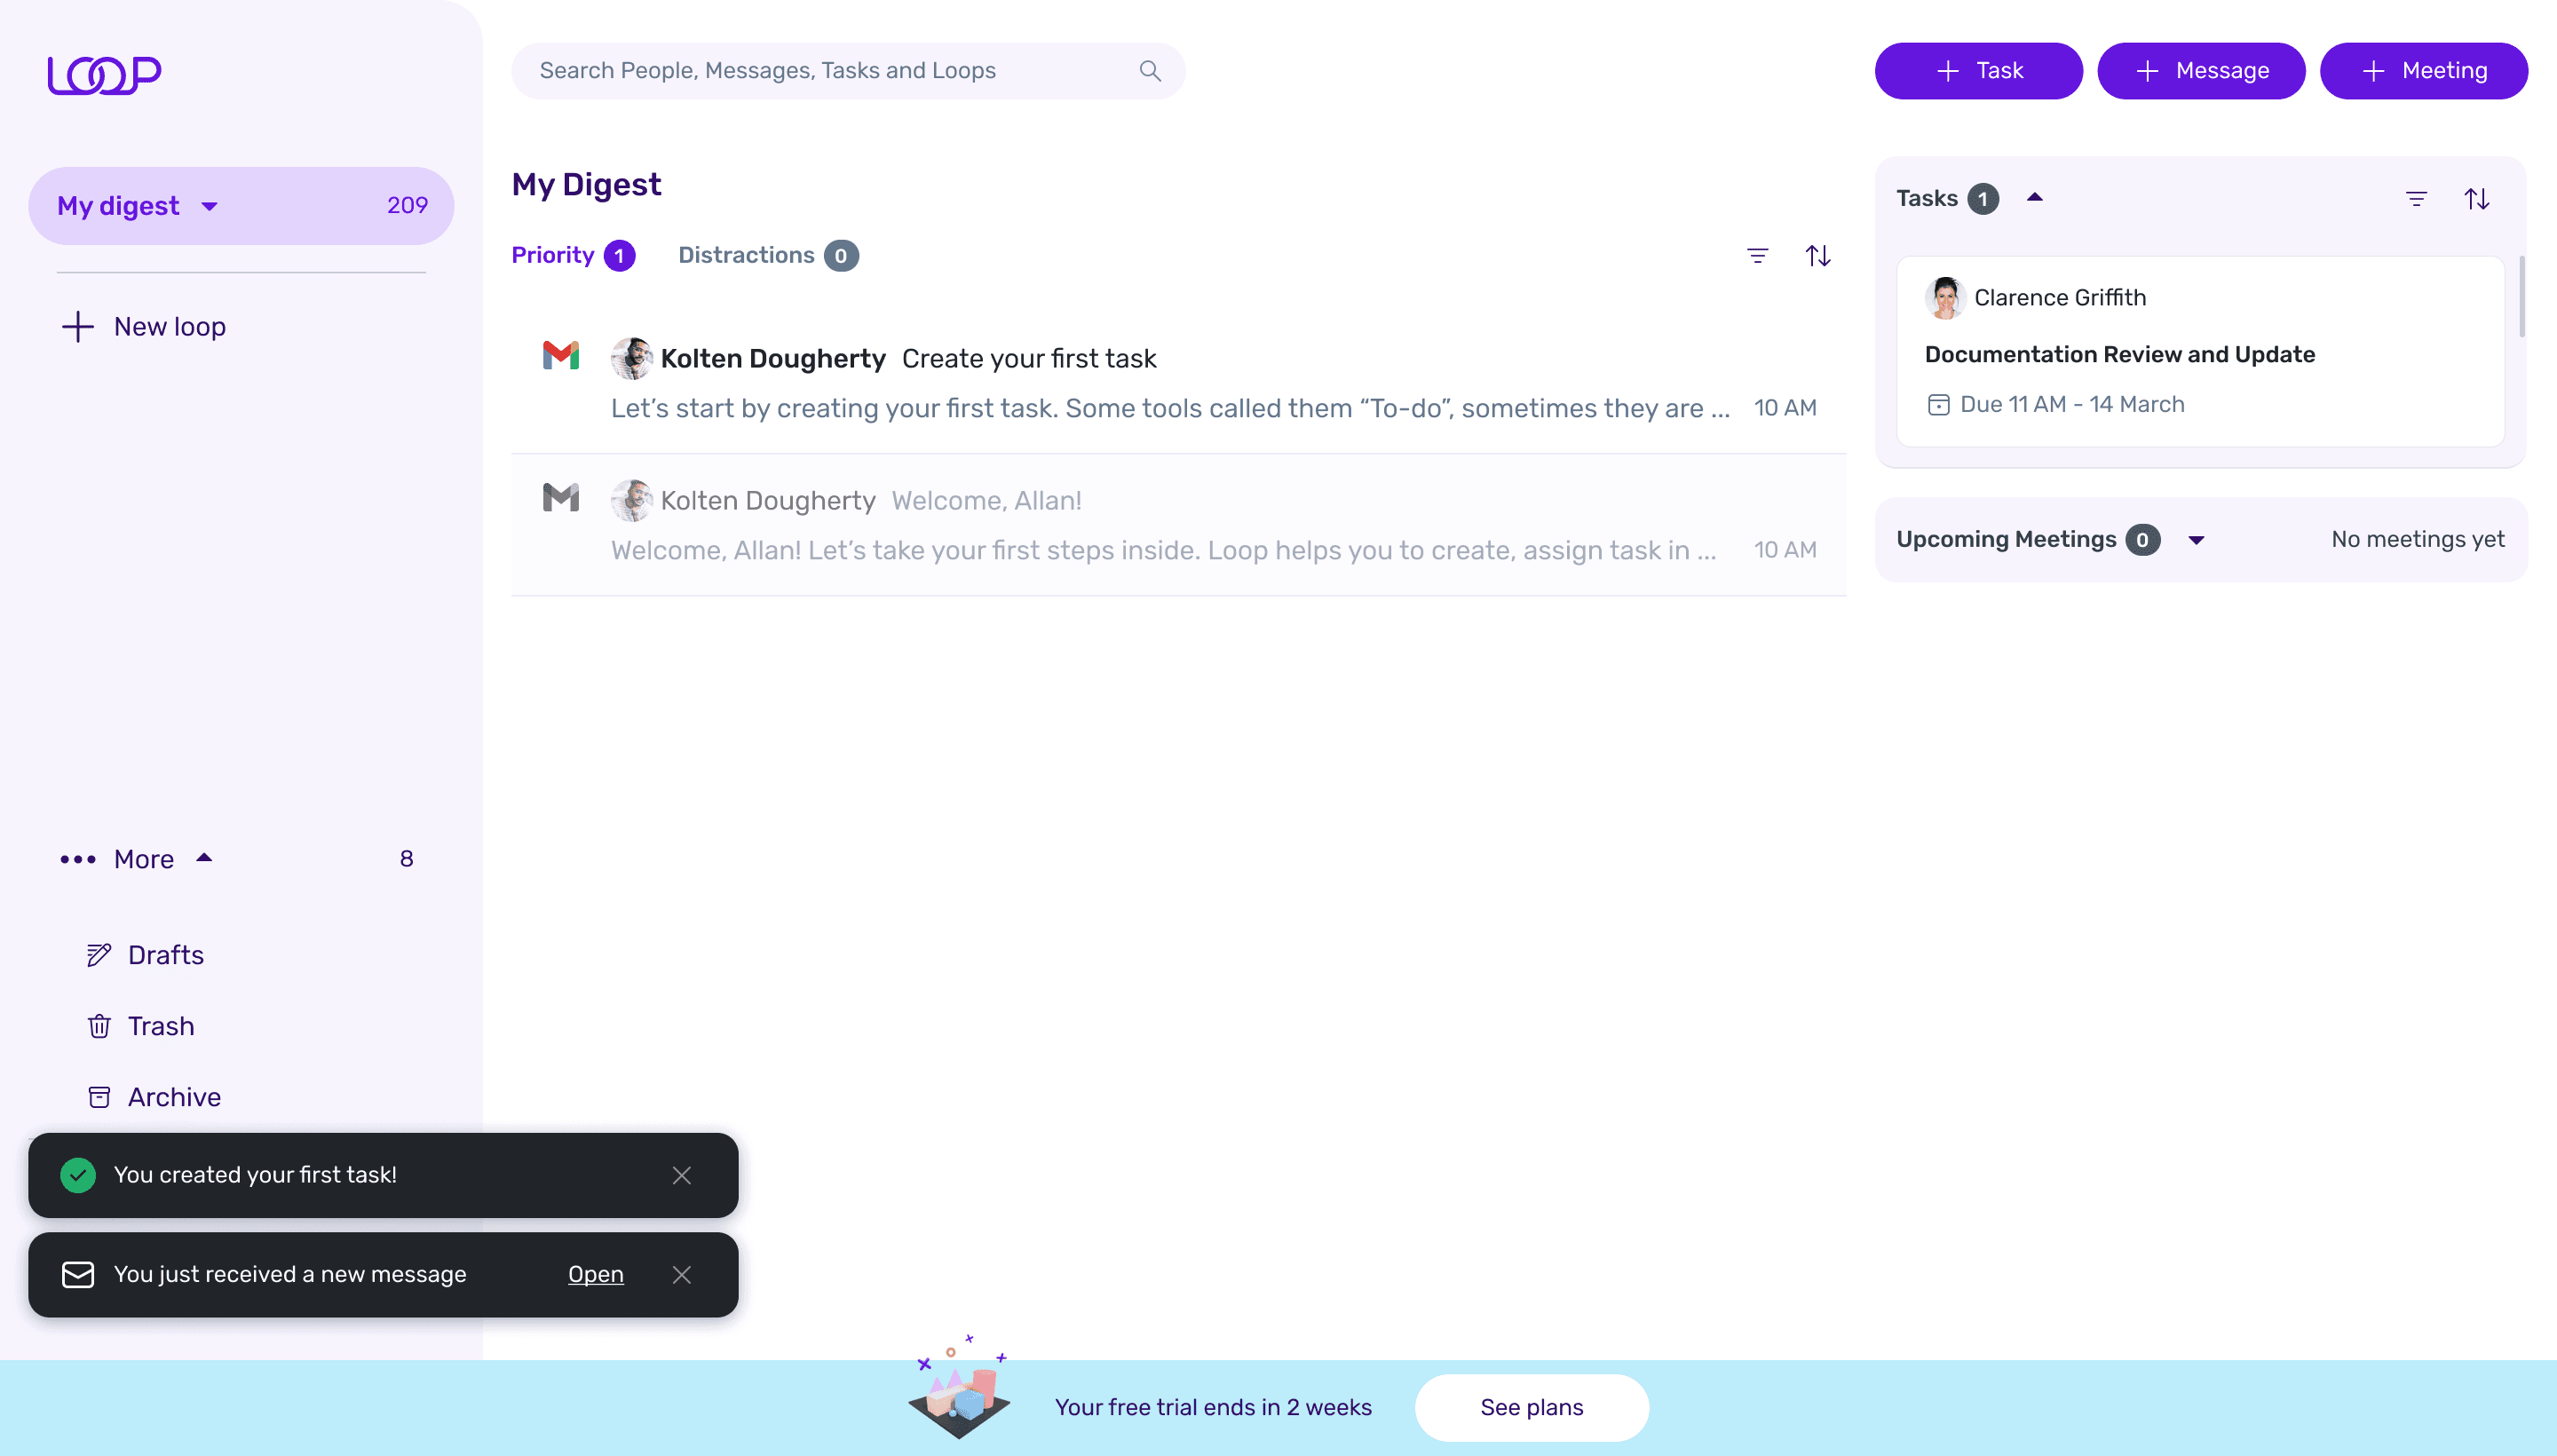The height and width of the screenshot is (1456, 2557).
Task: Click the Loop logo
Action: [104, 74]
